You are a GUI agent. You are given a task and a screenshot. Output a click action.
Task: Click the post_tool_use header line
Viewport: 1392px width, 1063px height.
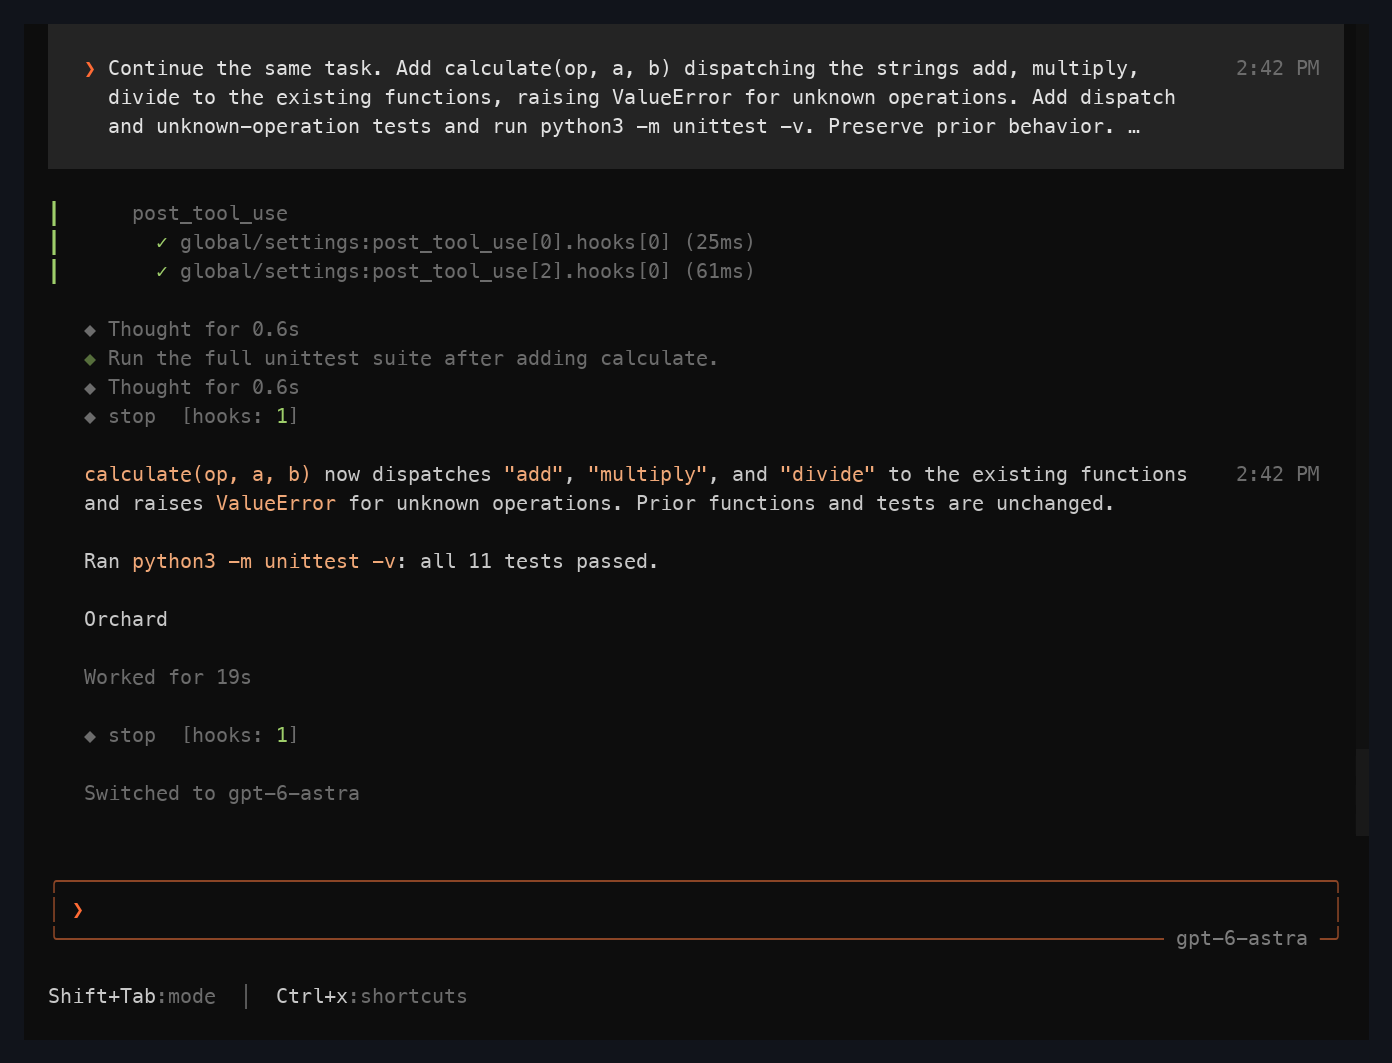[x=210, y=213]
